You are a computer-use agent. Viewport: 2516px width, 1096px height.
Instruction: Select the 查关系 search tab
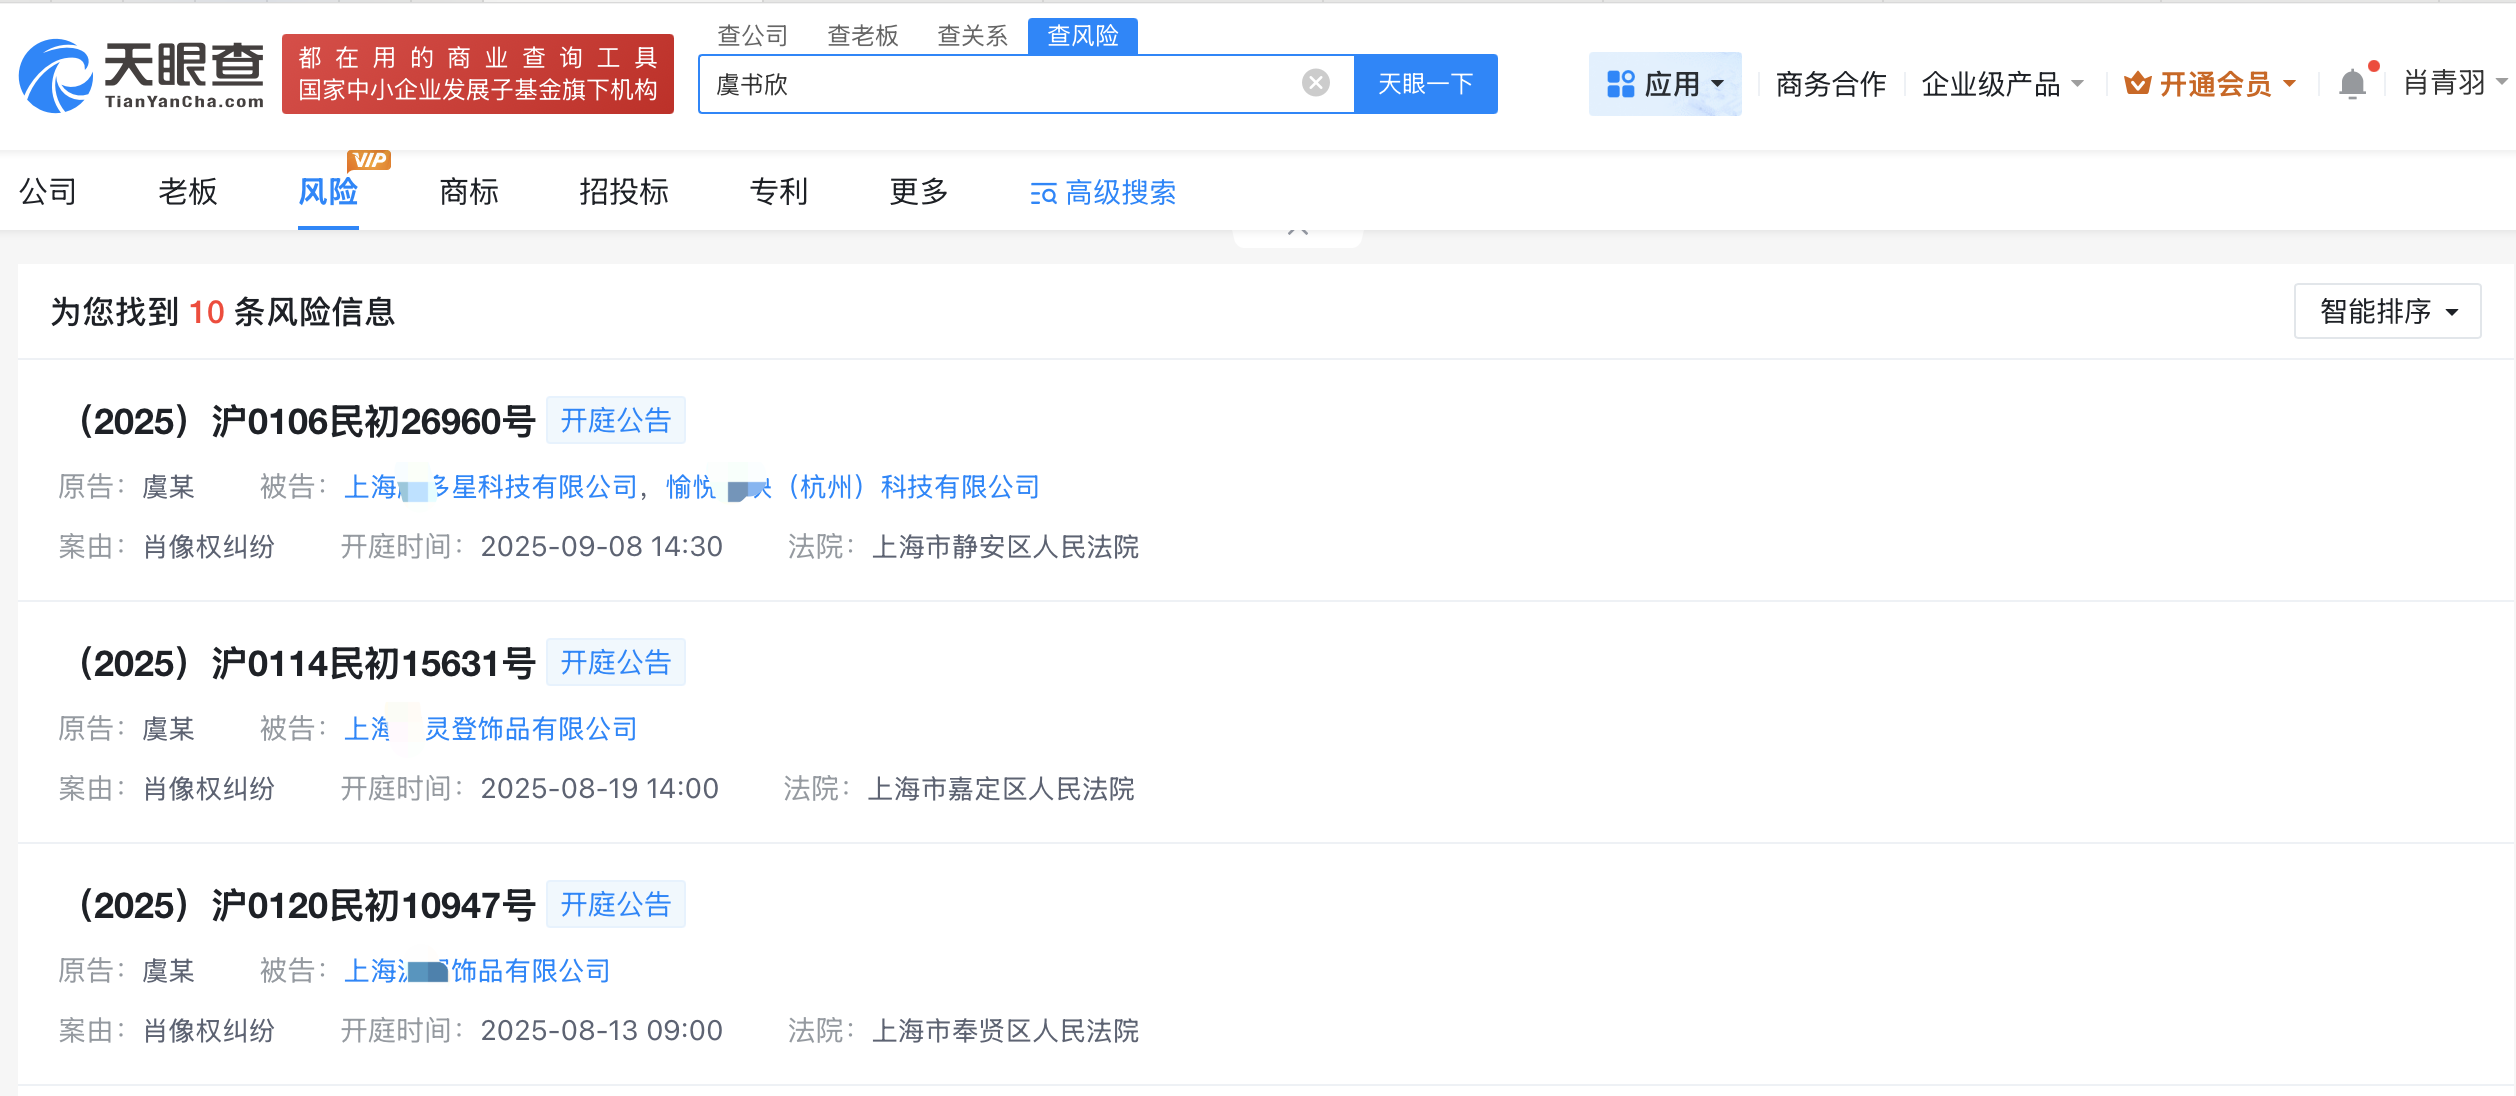point(972,36)
